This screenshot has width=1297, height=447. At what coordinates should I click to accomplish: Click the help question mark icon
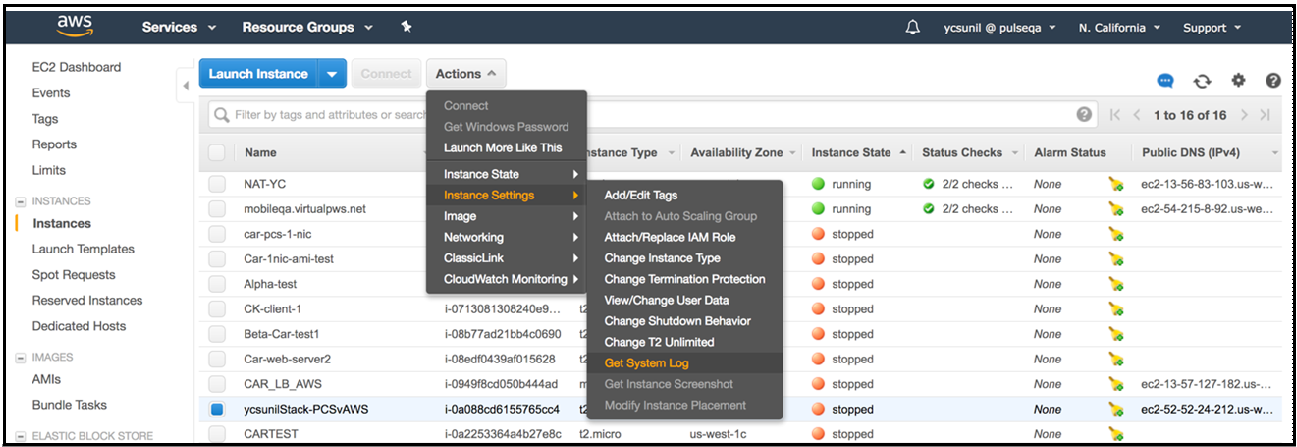click(1273, 81)
